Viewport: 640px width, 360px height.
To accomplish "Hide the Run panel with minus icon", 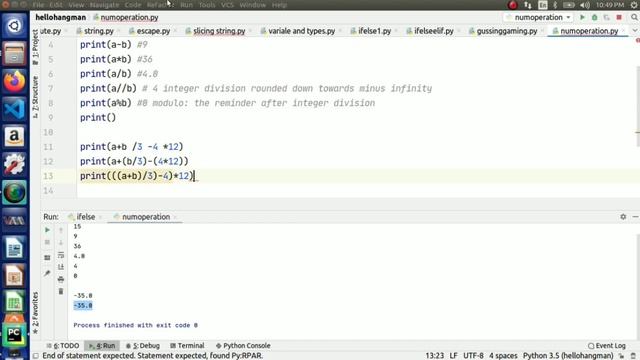I will [635, 217].
